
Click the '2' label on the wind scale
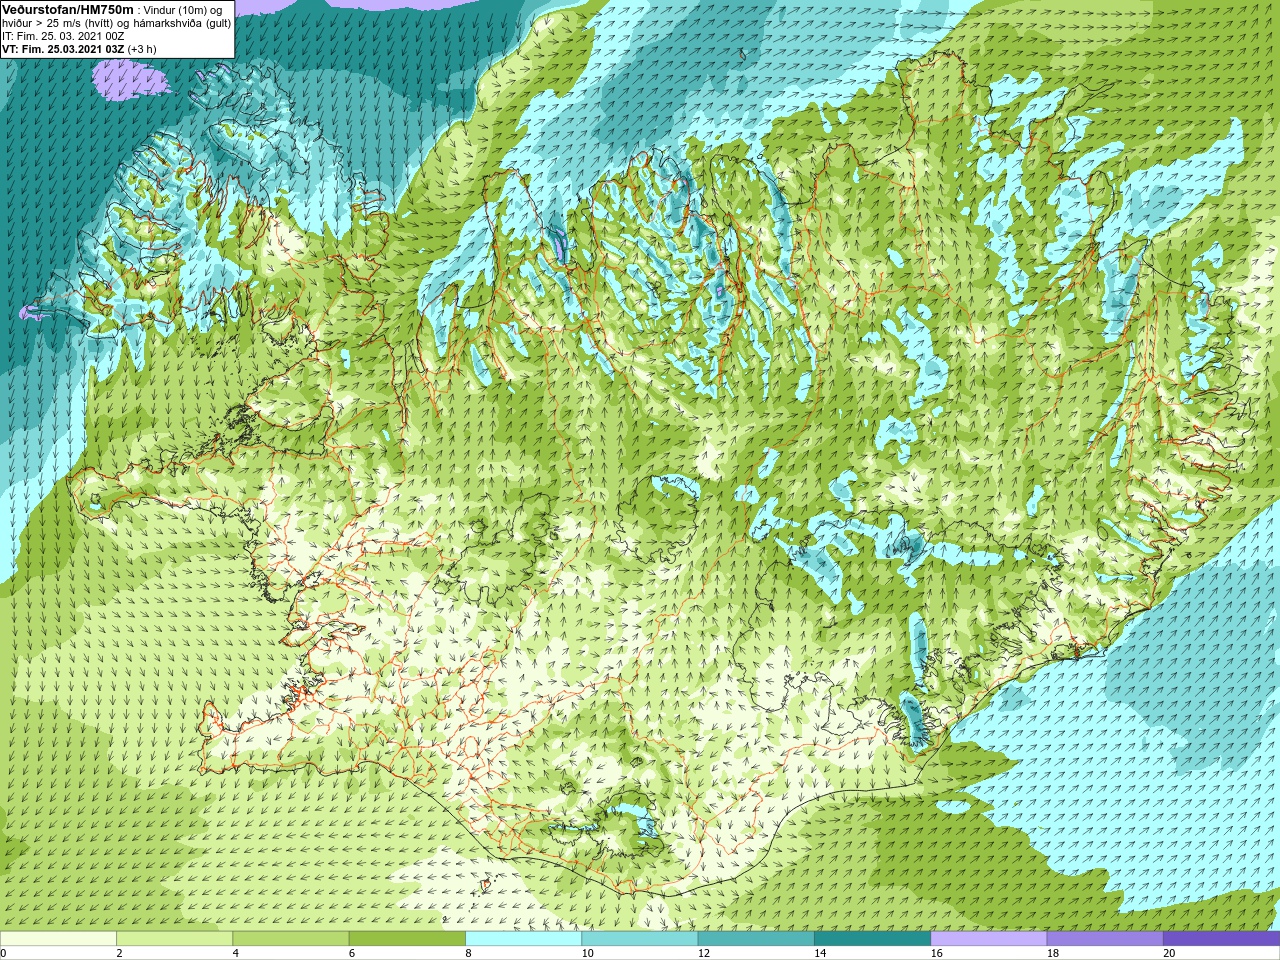(x=119, y=953)
